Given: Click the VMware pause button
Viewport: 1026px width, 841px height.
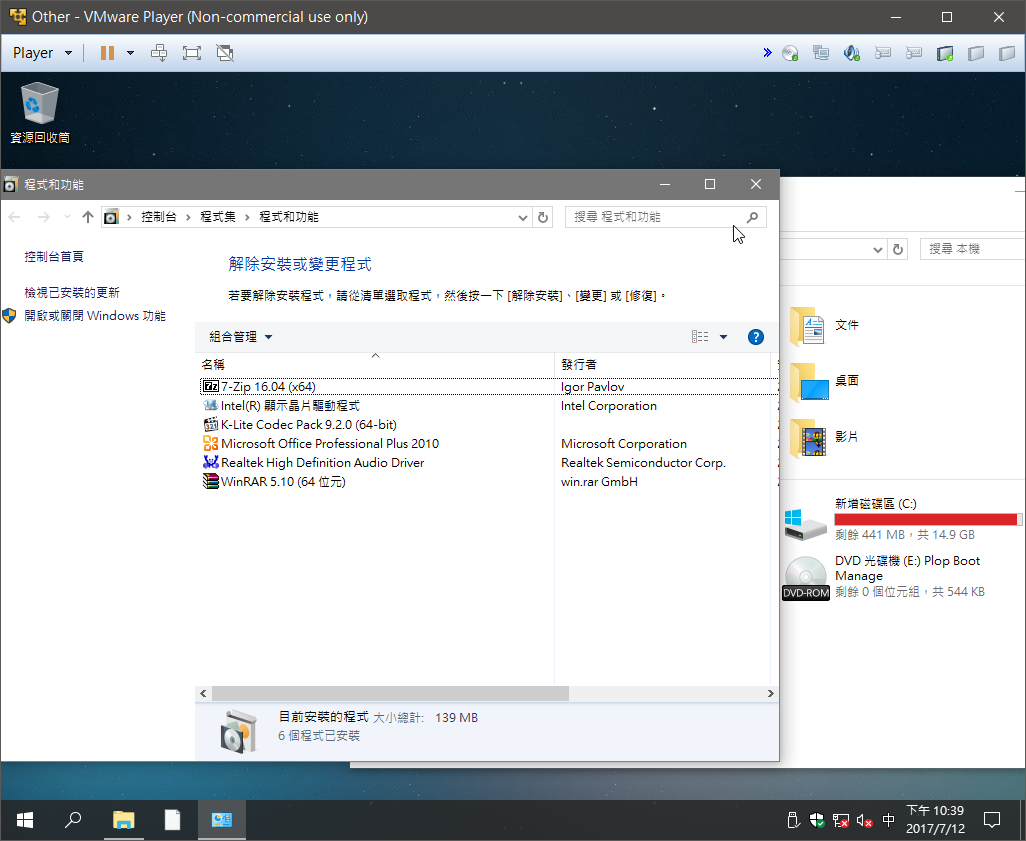Looking at the screenshot, I should click(107, 53).
